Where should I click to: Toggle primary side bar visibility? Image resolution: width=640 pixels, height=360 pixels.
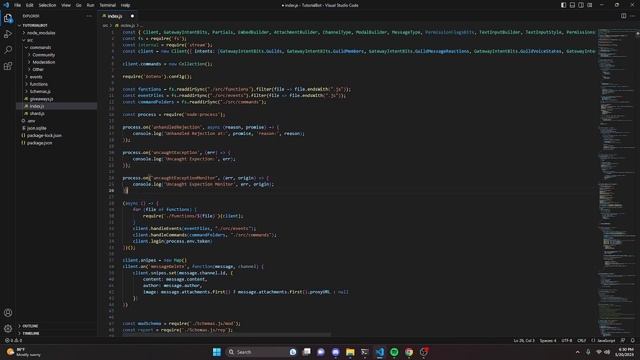point(563,5)
